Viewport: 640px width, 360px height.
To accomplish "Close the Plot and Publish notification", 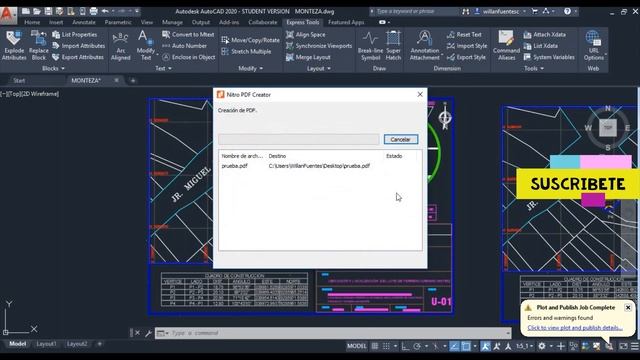I will point(628,307).
